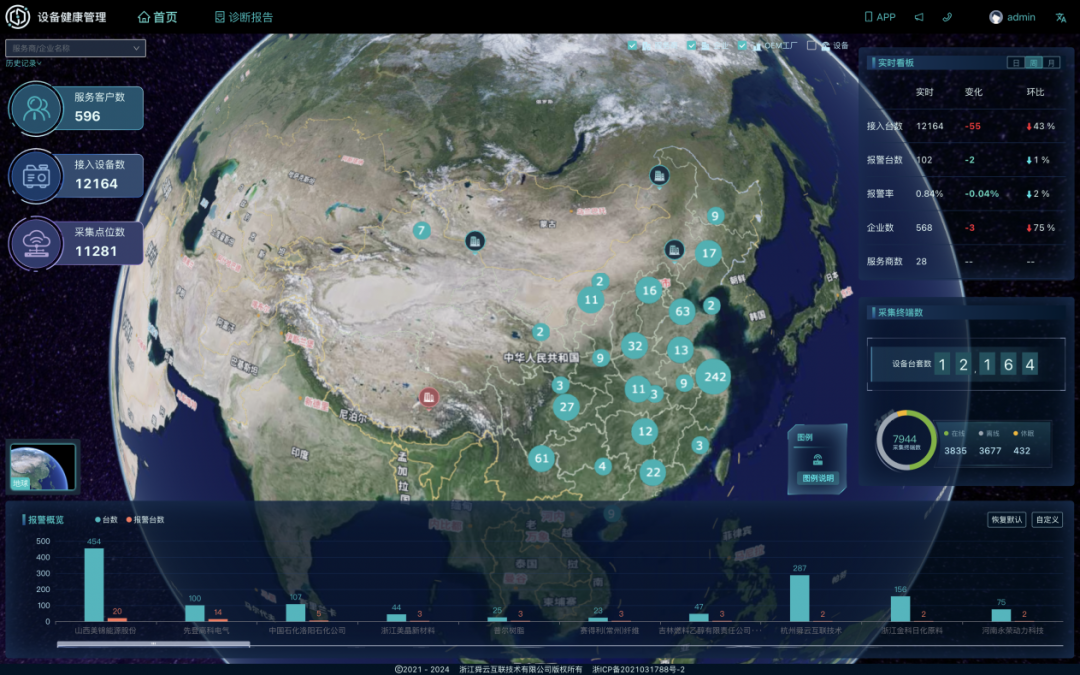The width and height of the screenshot is (1080, 675).
Task: Click the 浙江金科日化原料 axis label
Action: pos(912,630)
